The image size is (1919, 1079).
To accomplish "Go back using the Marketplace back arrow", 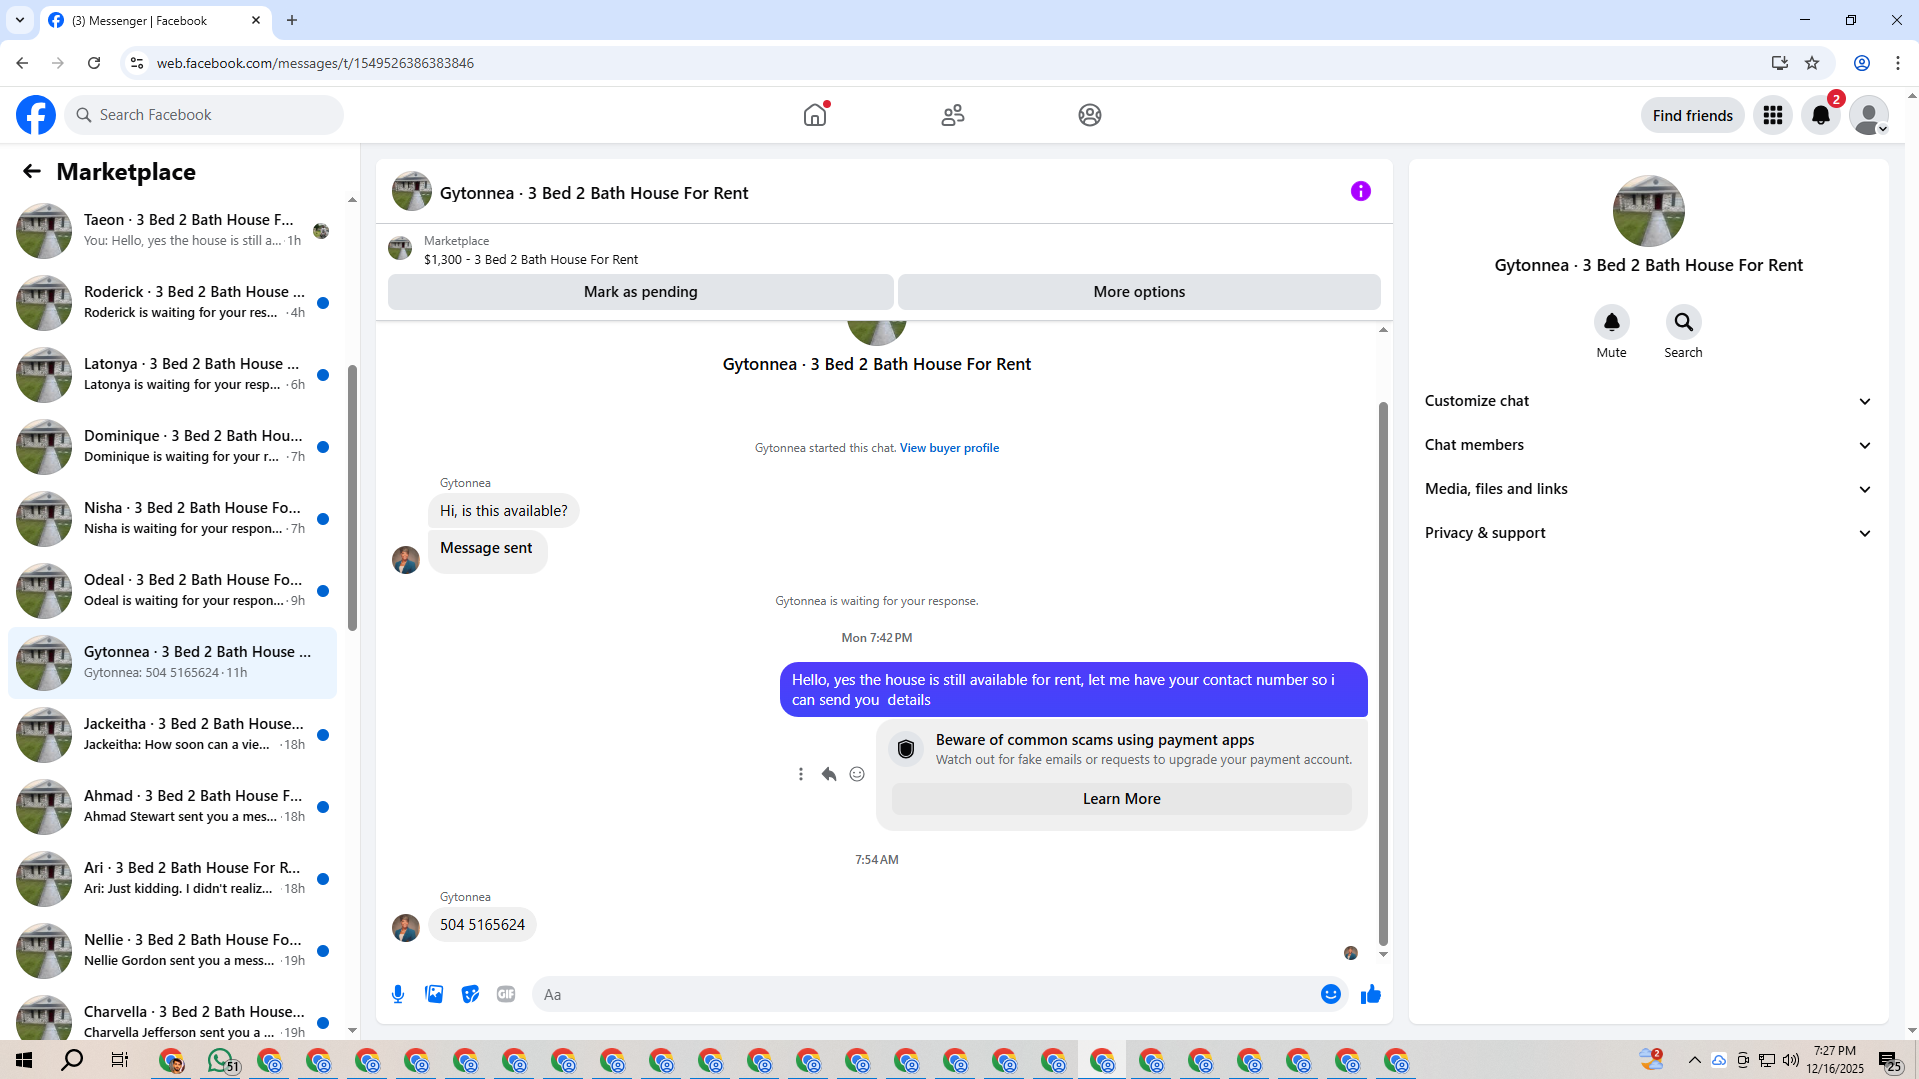I will pyautogui.click(x=32, y=171).
